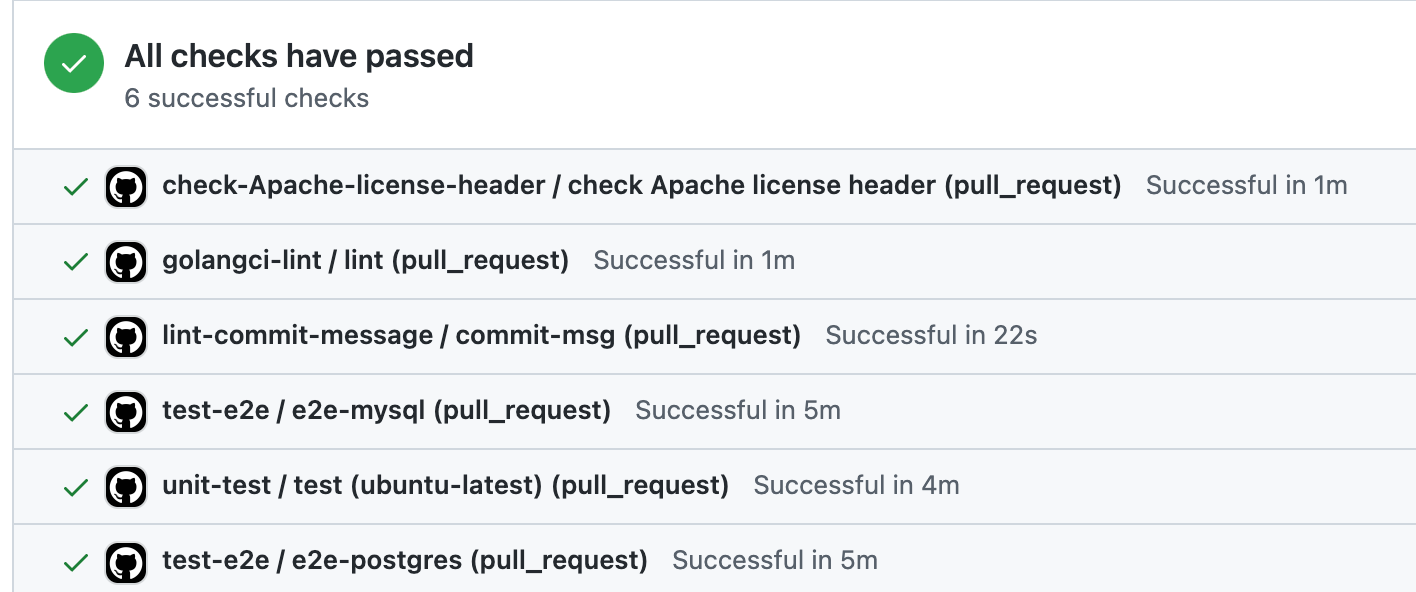Click "Successful in 4m" status text
The height and width of the screenshot is (592, 1416).
click(x=856, y=486)
